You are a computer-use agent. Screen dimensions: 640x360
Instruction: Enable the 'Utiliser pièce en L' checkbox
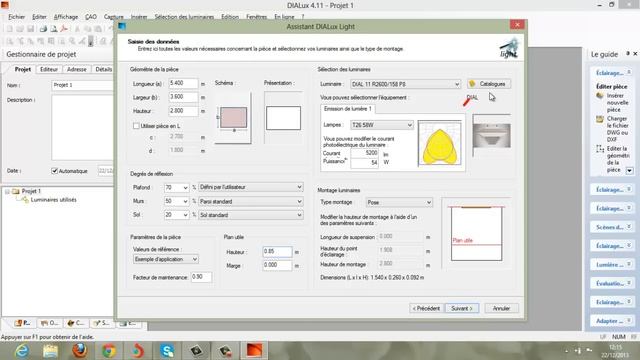point(136,126)
